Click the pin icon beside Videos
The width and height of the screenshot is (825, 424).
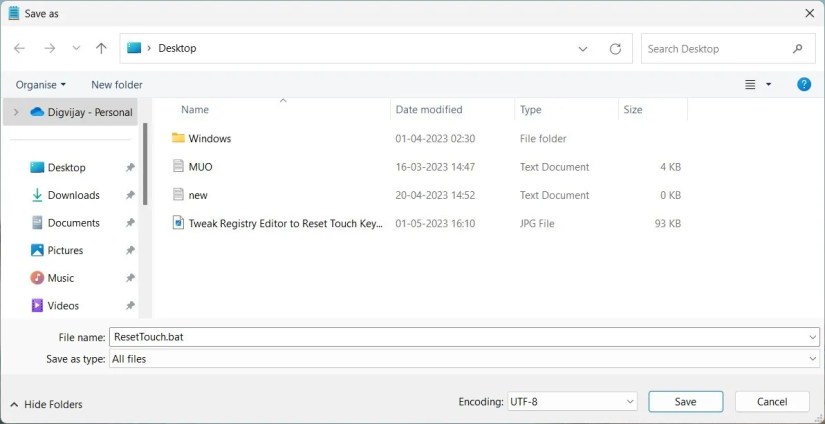pos(130,306)
